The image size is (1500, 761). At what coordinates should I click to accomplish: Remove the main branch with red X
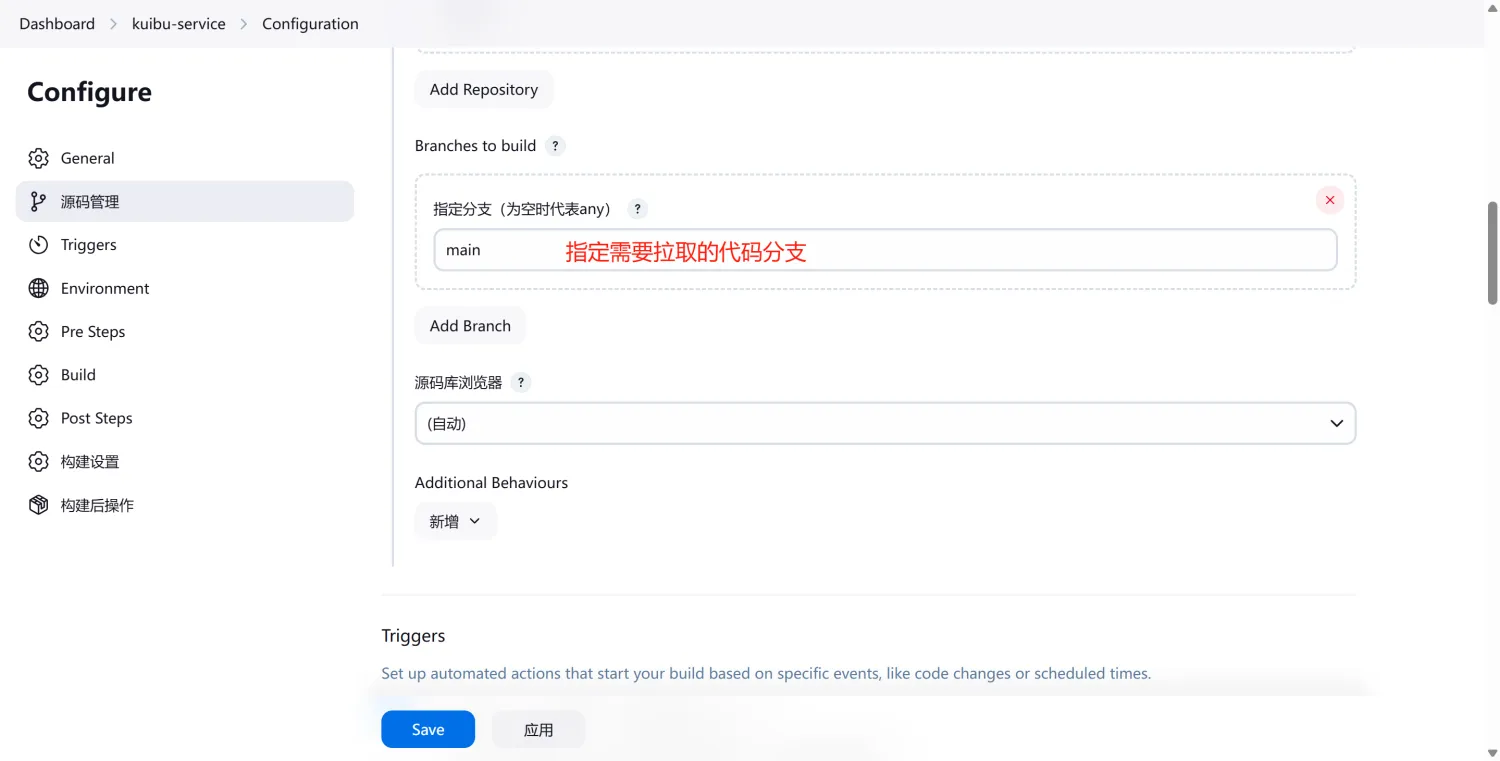(x=1329, y=200)
